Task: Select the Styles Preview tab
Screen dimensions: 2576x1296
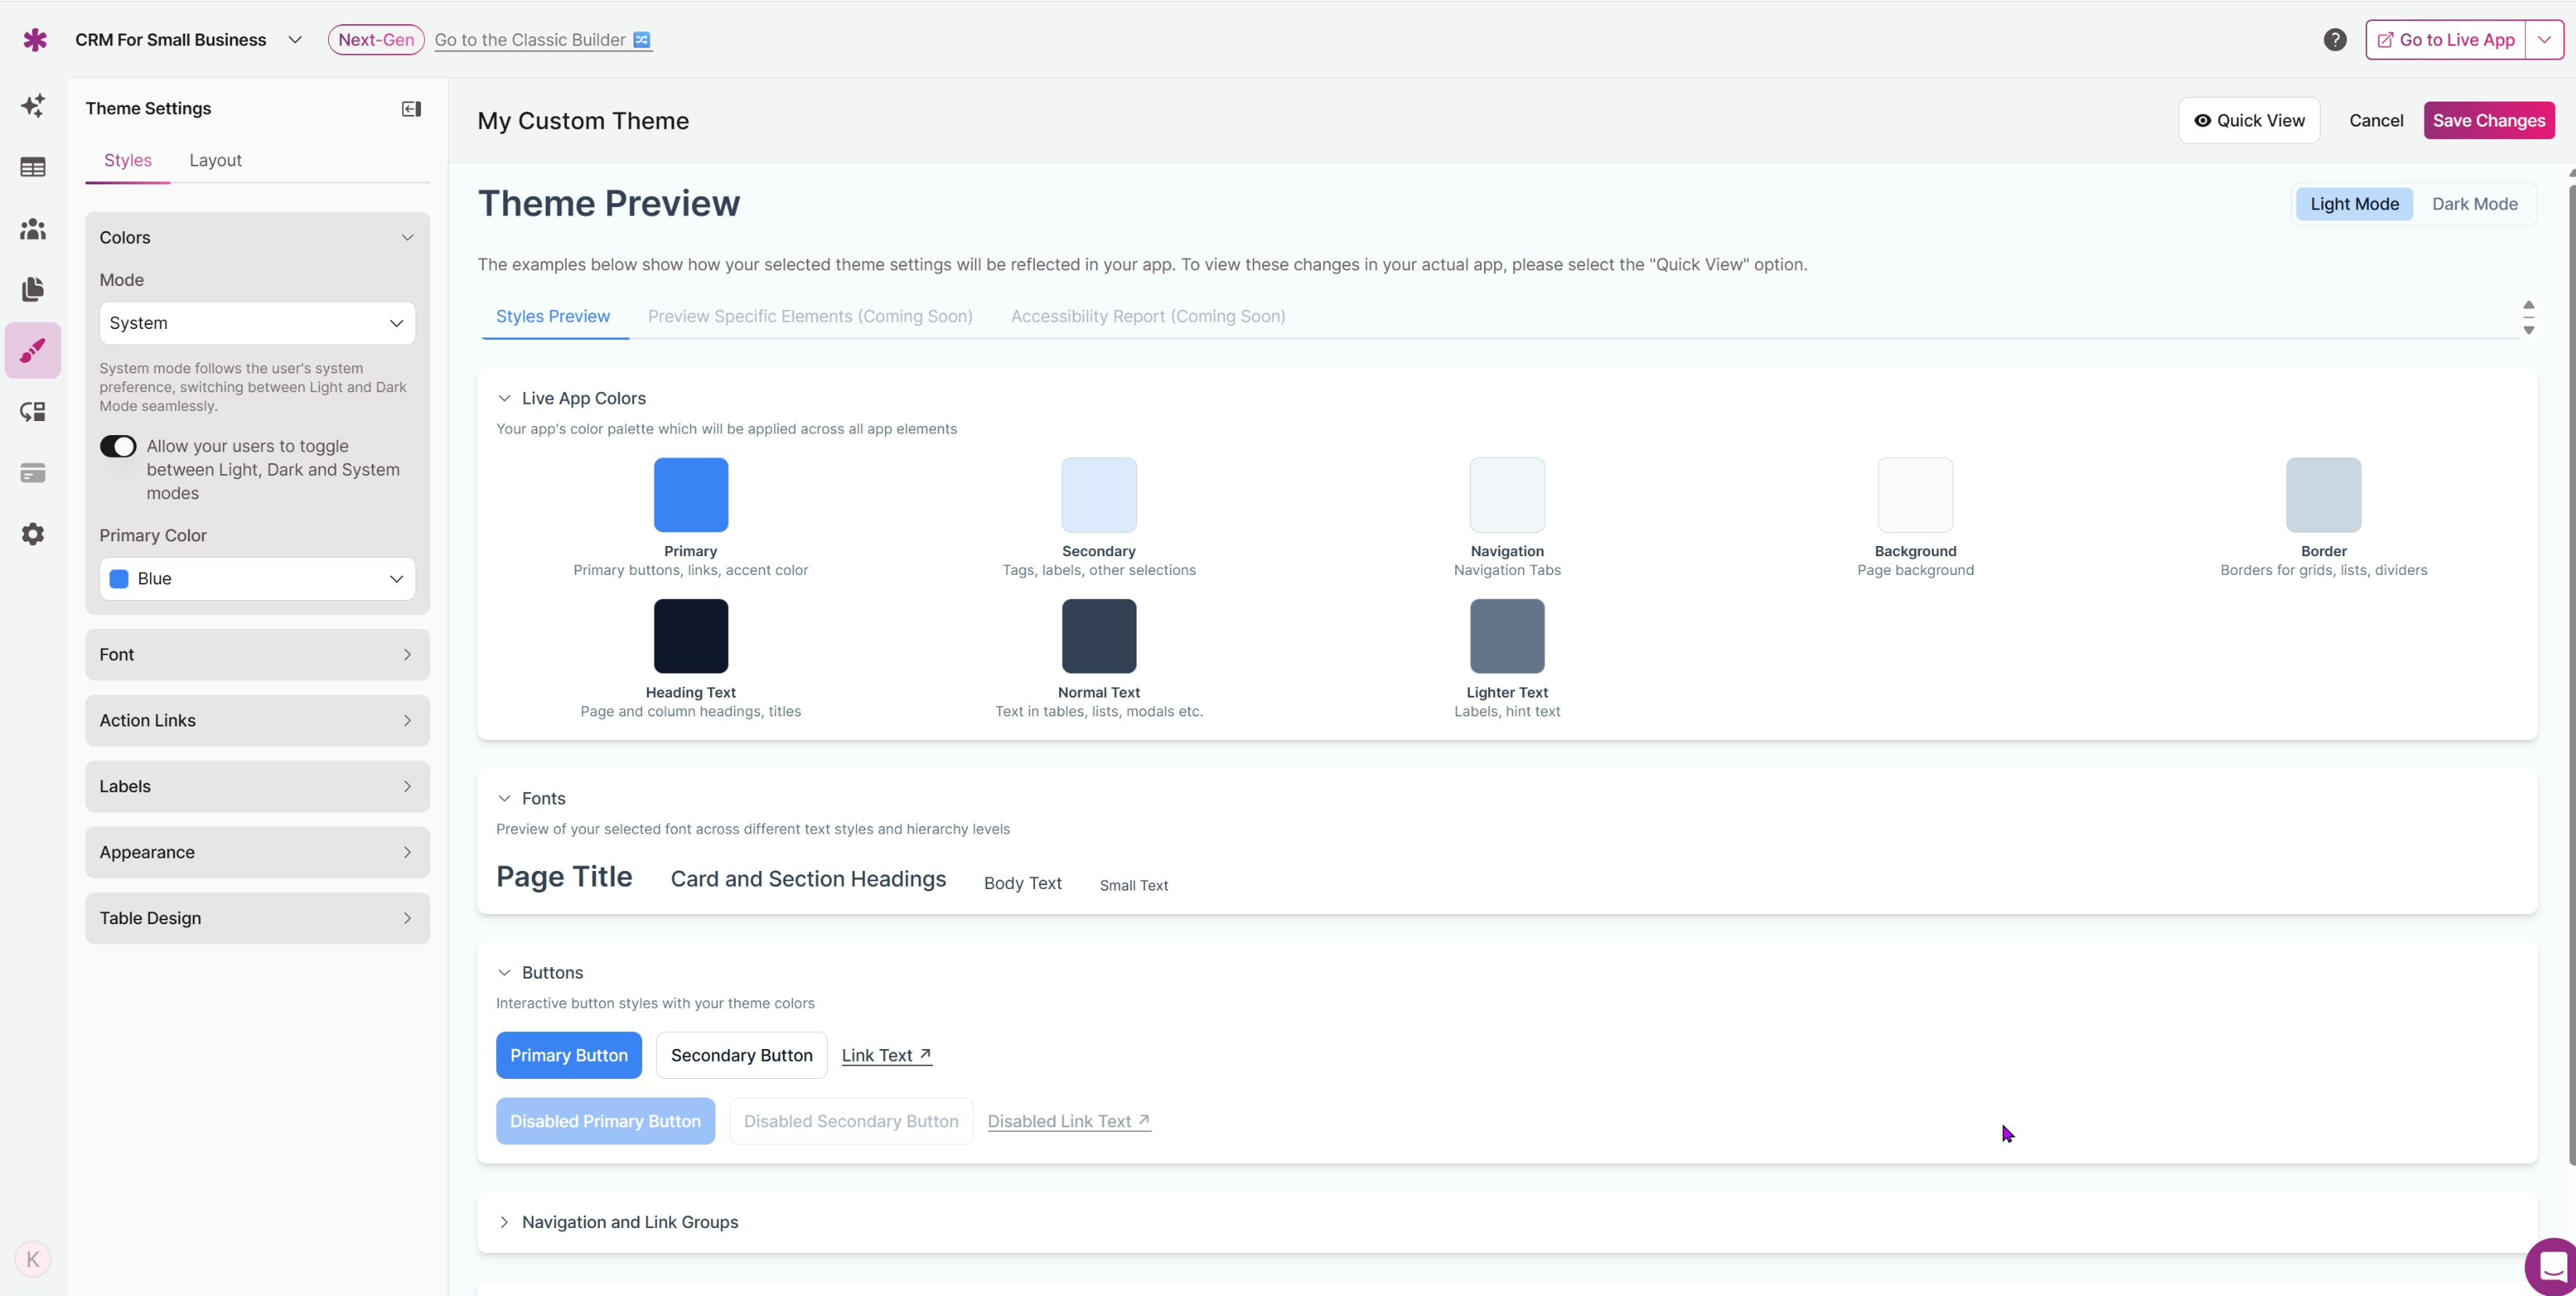Action: (x=553, y=316)
